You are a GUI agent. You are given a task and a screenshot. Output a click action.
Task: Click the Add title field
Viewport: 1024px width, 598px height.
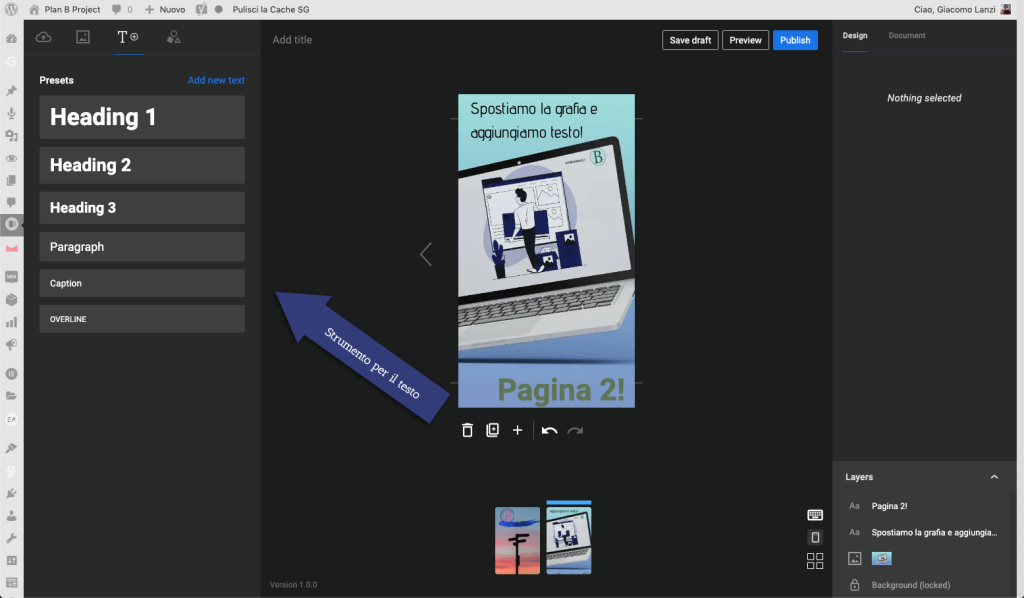click(292, 40)
